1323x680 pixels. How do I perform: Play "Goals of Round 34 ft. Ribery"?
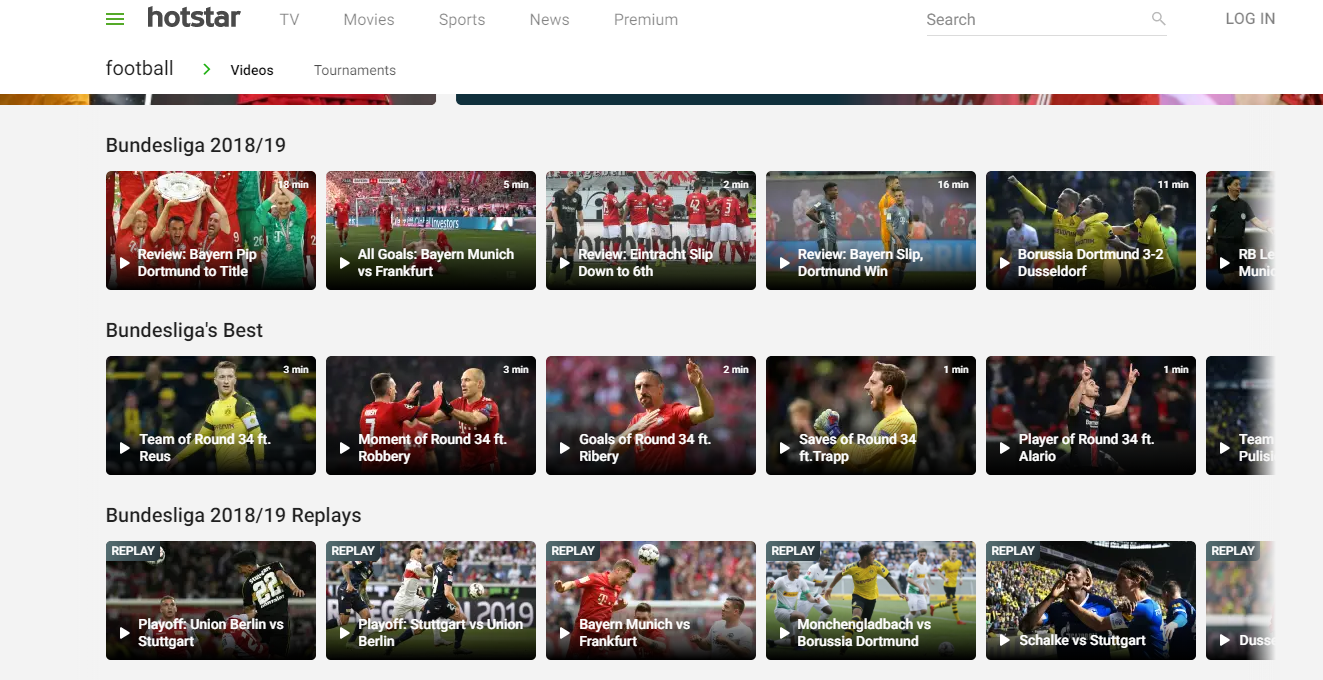pos(650,415)
